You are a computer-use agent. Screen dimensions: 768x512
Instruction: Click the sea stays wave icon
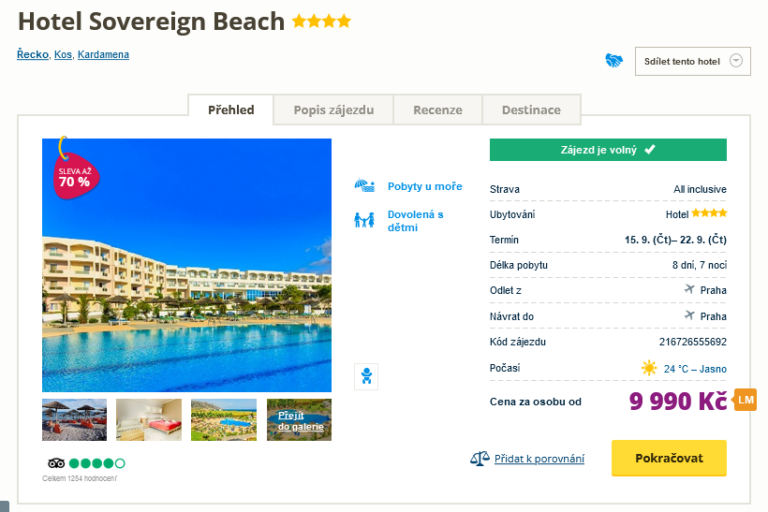[364, 186]
